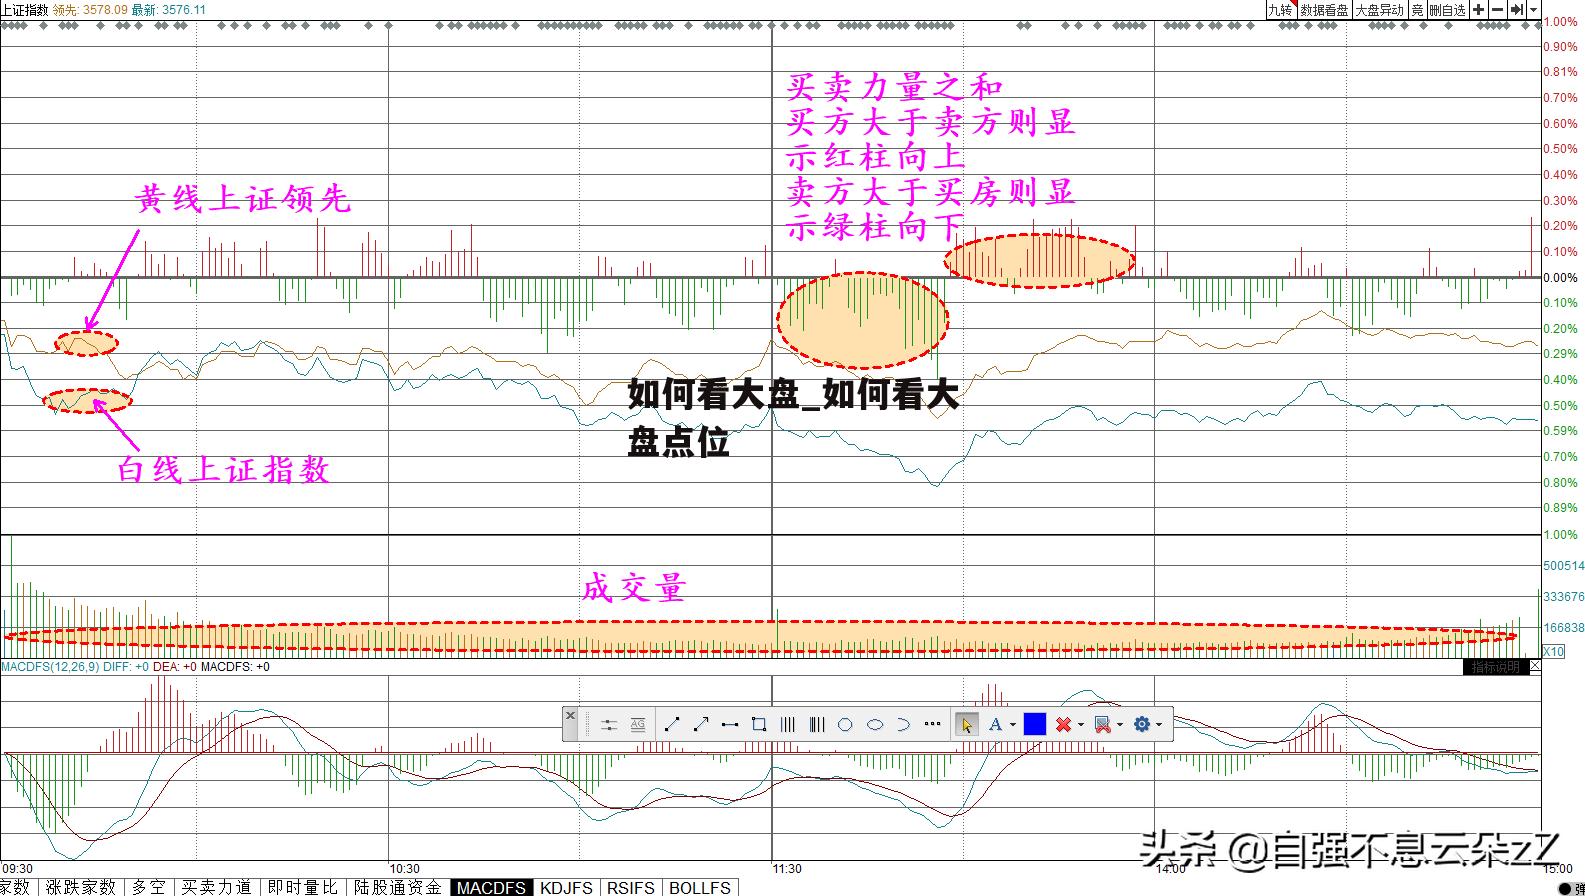The image size is (1585, 896).
Task: Switch to the KDJFS indicator tab
Action: point(567,887)
